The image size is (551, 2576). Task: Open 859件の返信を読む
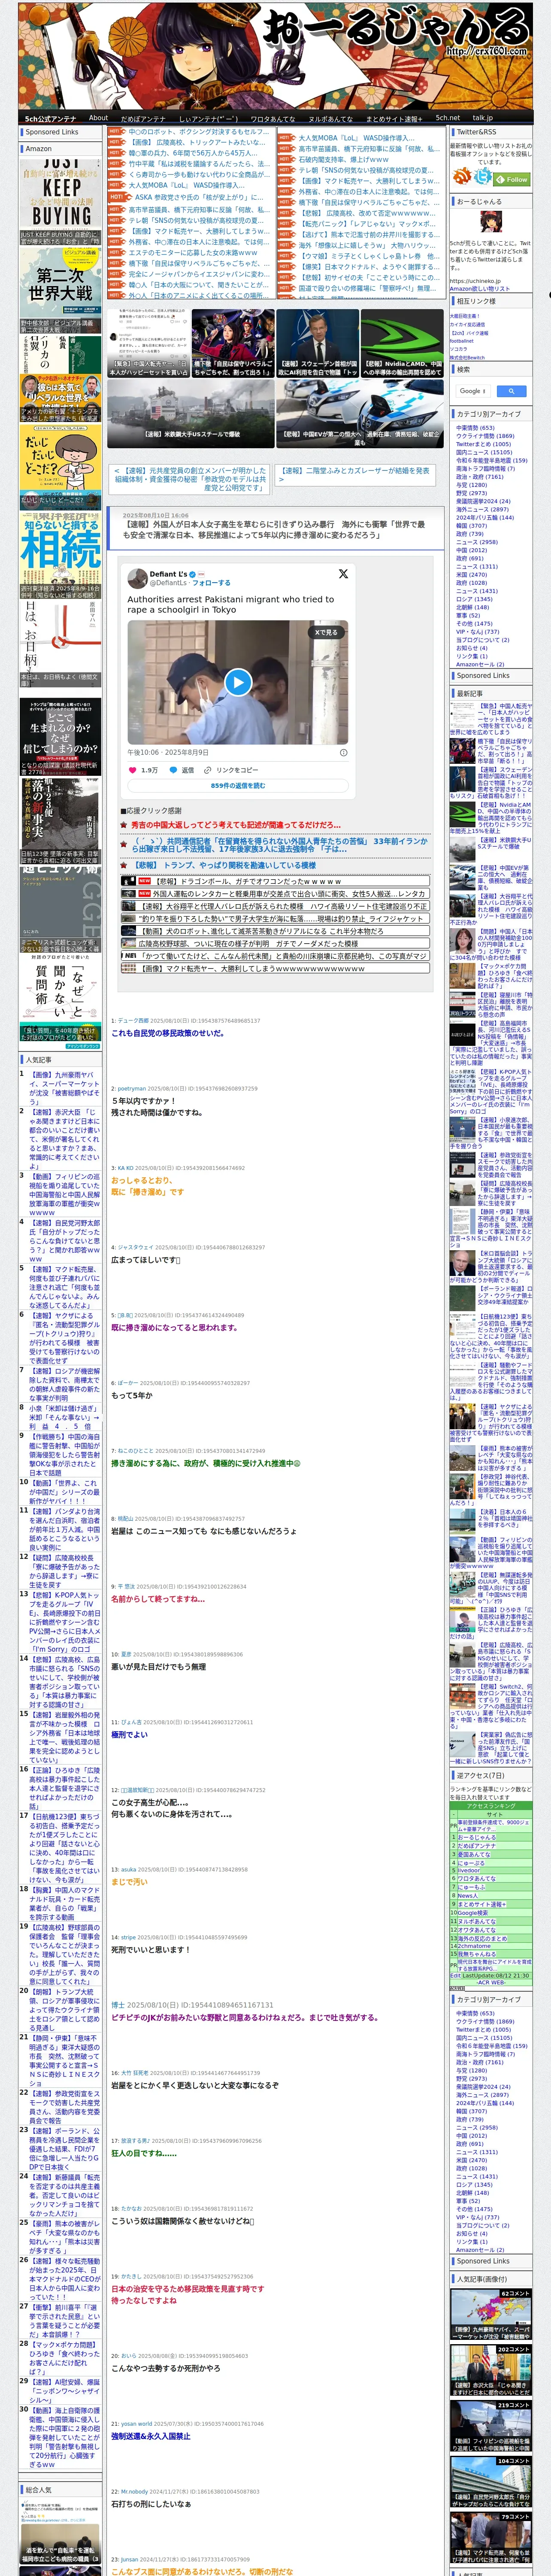click(x=238, y=786)
